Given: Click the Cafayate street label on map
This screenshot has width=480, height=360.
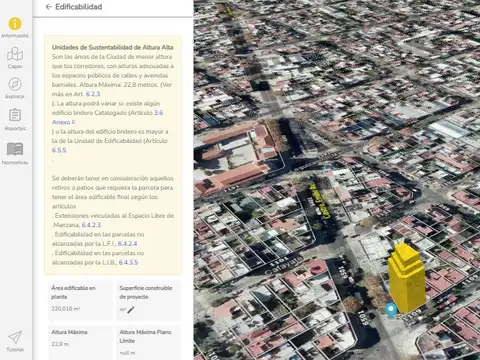Looking at the screenshot, I should click(284, 265).
